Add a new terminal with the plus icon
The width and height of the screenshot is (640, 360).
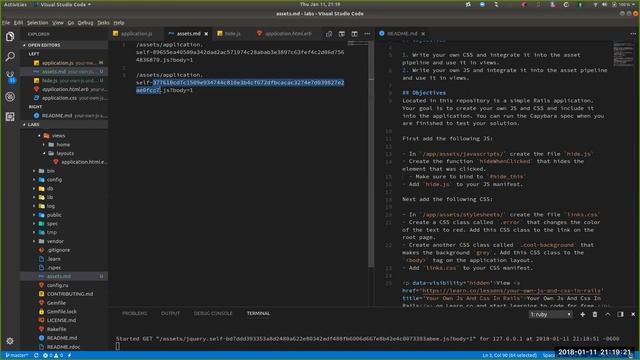pos(582,314)
